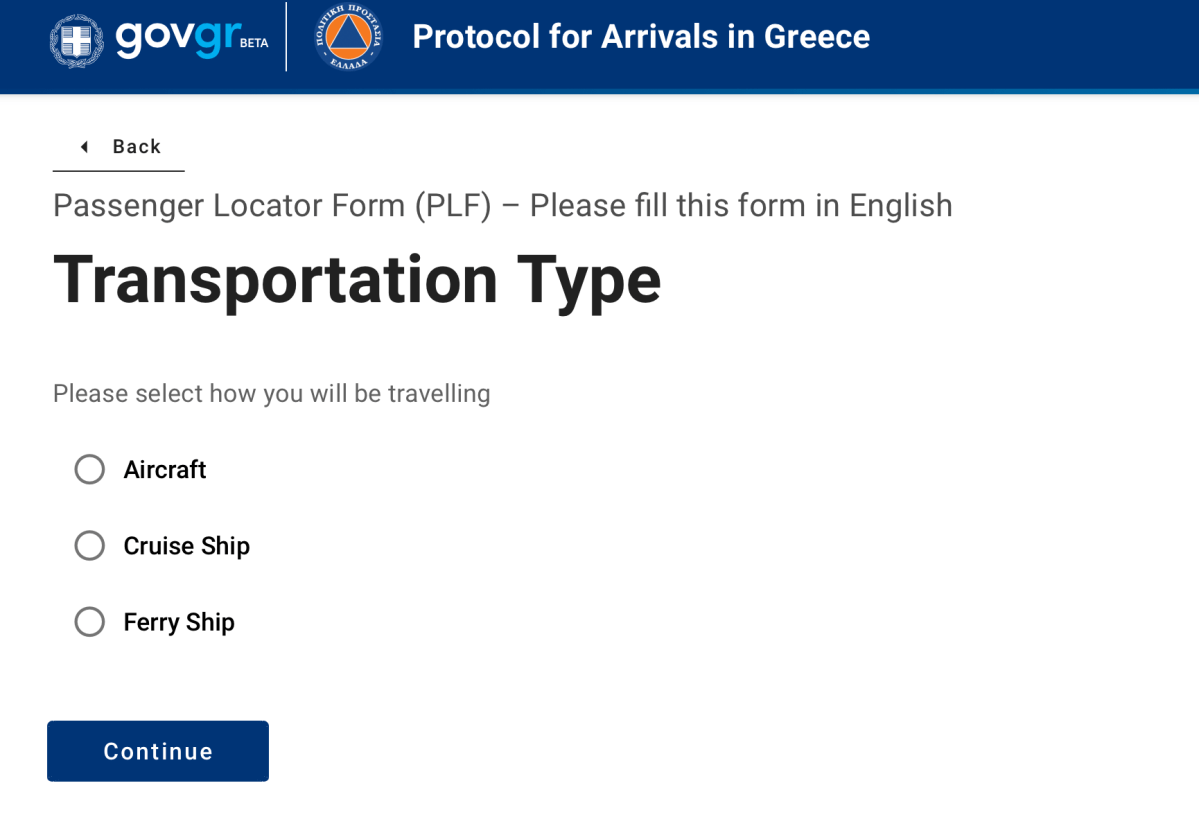Viewport: 1199px width, 826px height.
Task: Click the Ferry Ship option label
Action: tap(179, 622)
